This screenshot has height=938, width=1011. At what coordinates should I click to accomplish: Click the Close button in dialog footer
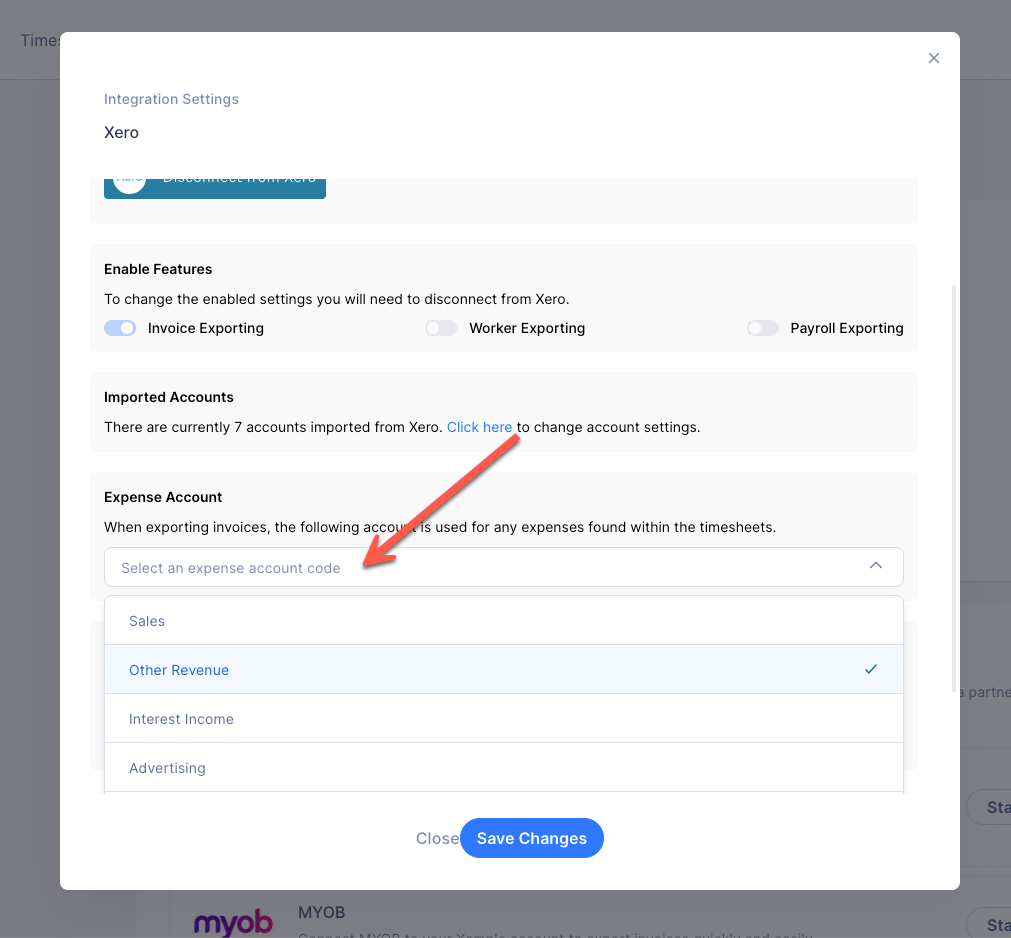437,838
